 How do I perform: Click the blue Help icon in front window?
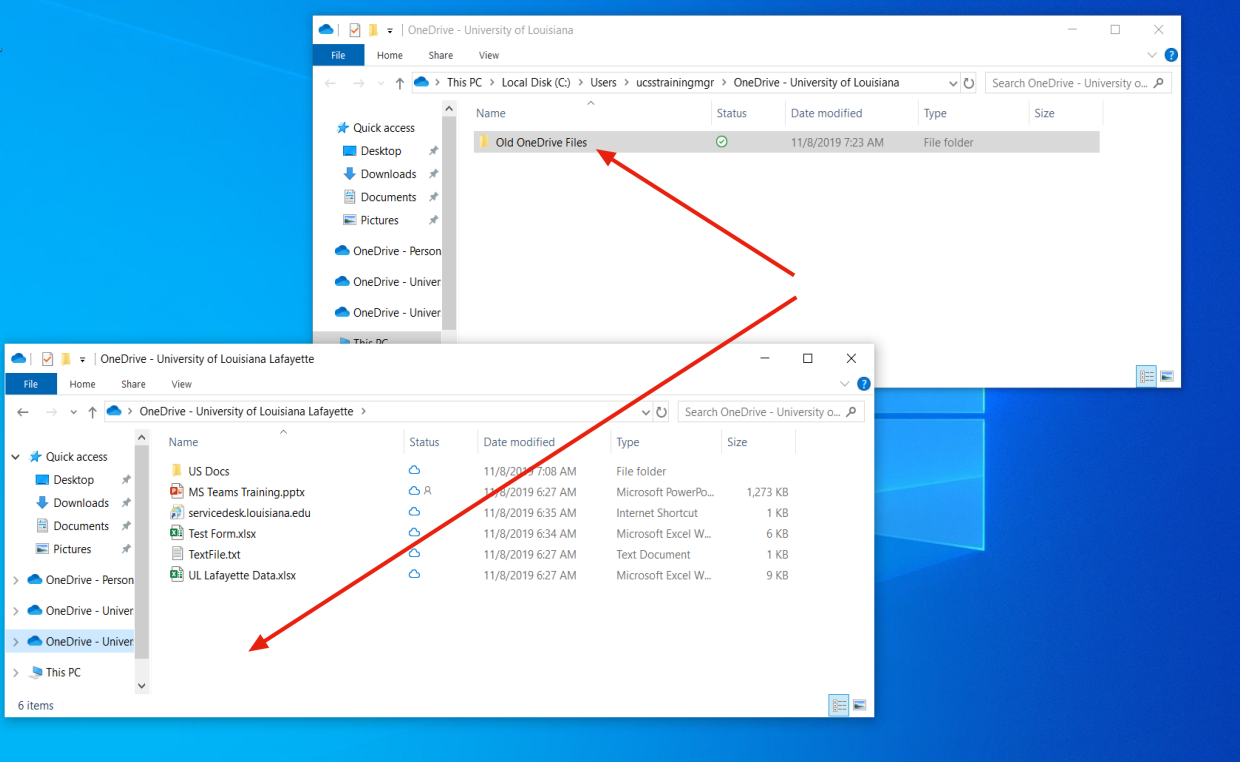[864, 384]
